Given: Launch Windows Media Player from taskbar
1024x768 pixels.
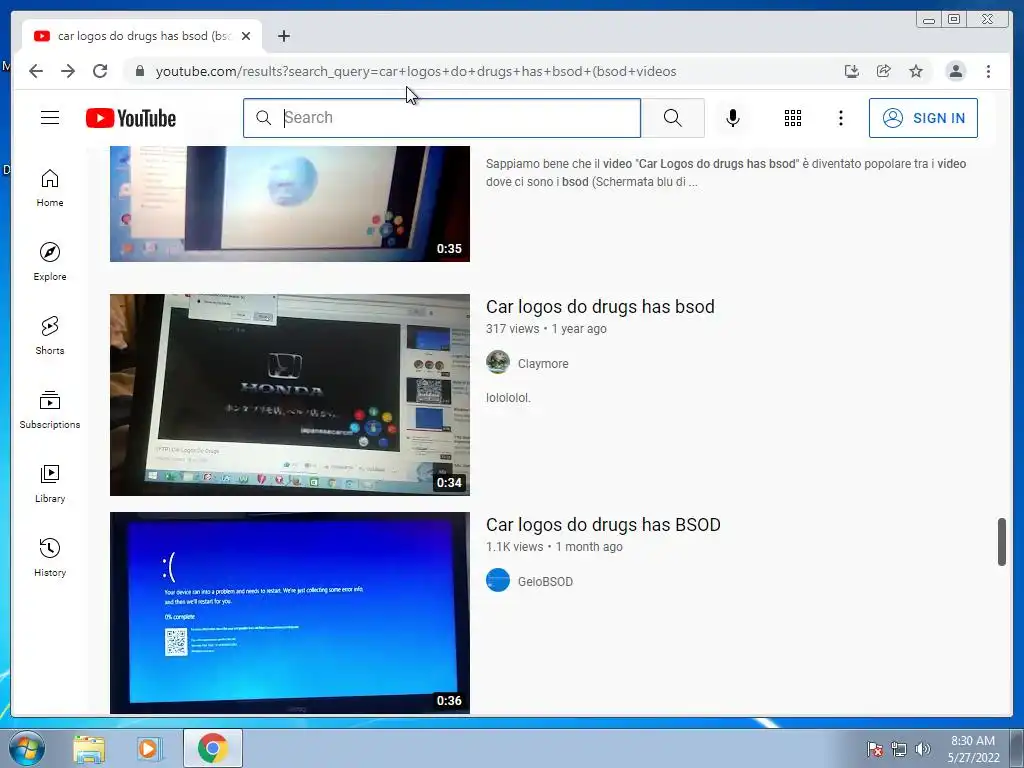Looking at the screenshot, I should pos(149,748).
